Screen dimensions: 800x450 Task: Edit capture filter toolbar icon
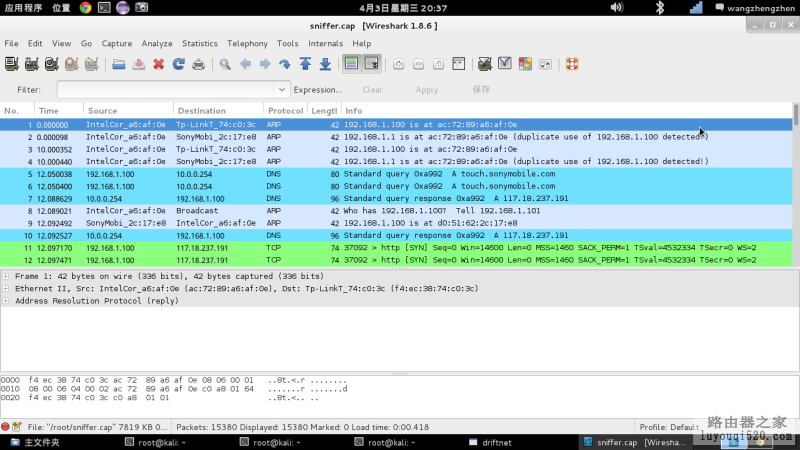point(485,64)
